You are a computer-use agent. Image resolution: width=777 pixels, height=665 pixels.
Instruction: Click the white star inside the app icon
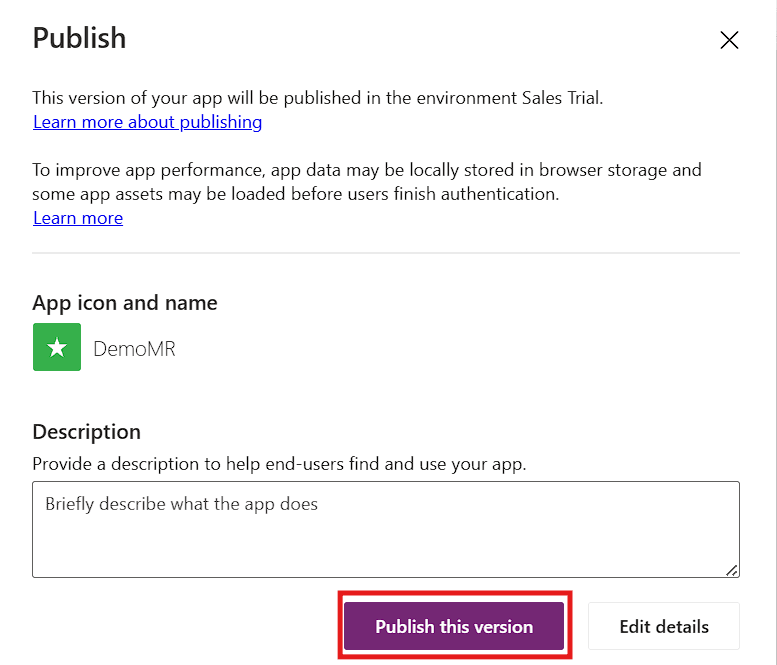57,347
